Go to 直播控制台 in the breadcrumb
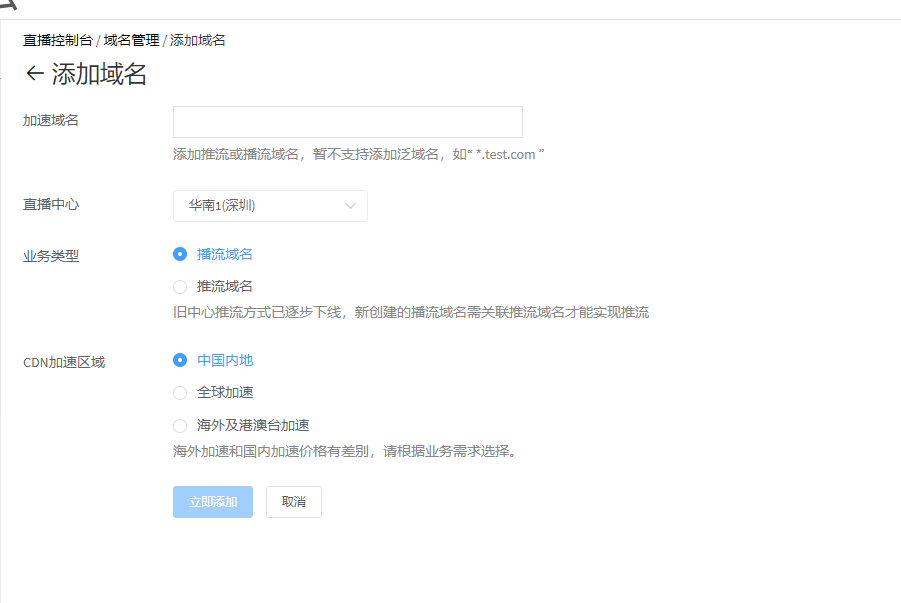This screenshot has width=901, height=603. pos(58,40)
